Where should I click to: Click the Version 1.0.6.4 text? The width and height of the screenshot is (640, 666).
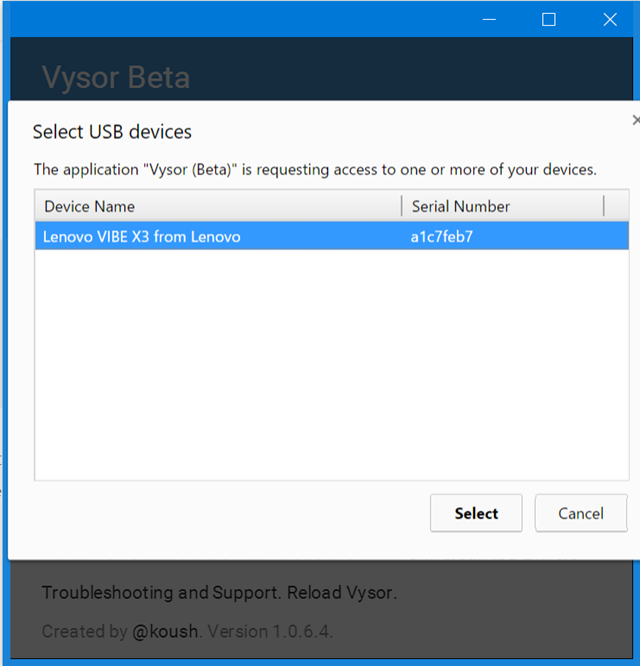pyautogui.click(x=269, y=632)
